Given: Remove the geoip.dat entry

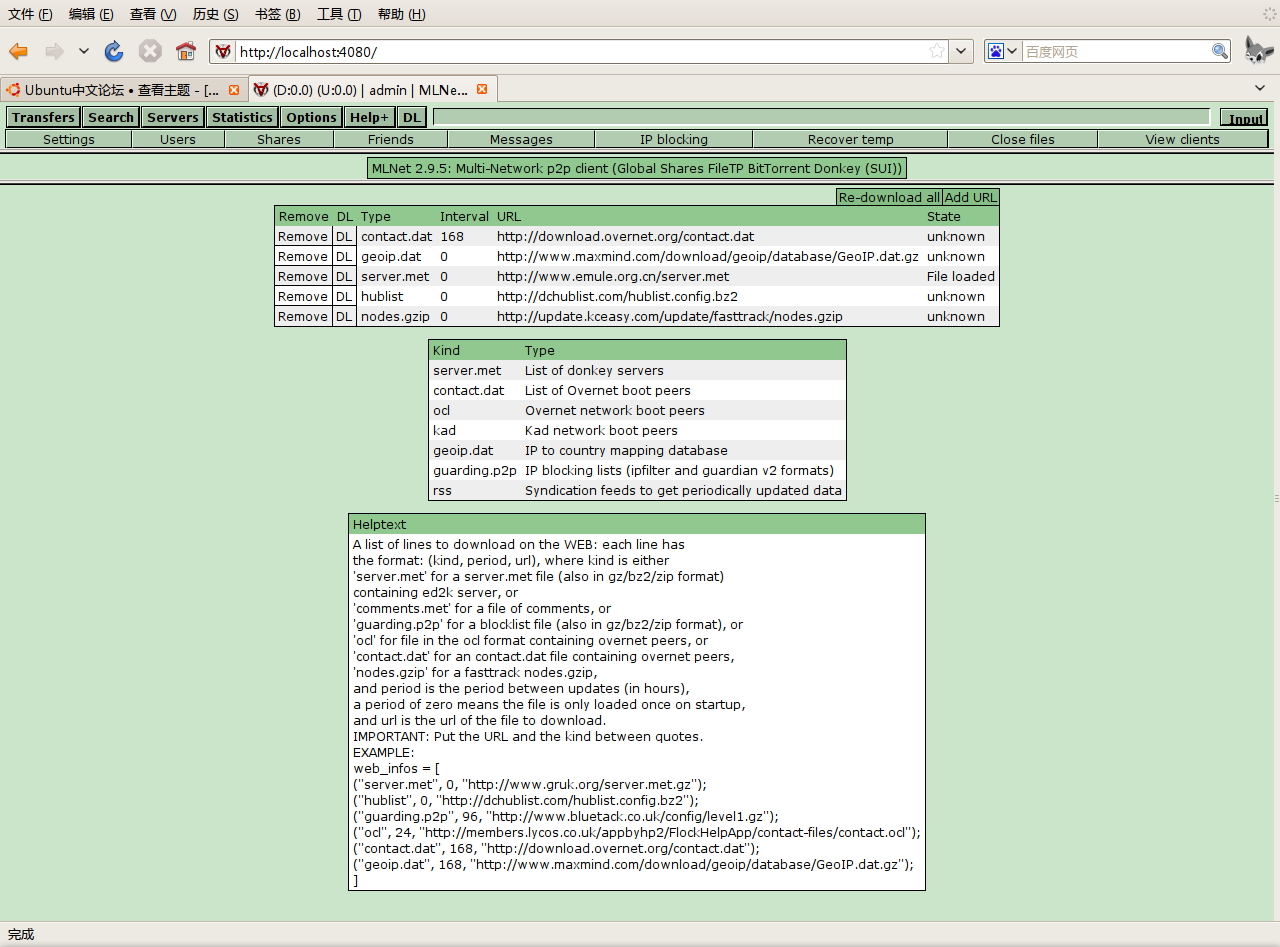Looking at the screenshot, I should click(303, 257).
